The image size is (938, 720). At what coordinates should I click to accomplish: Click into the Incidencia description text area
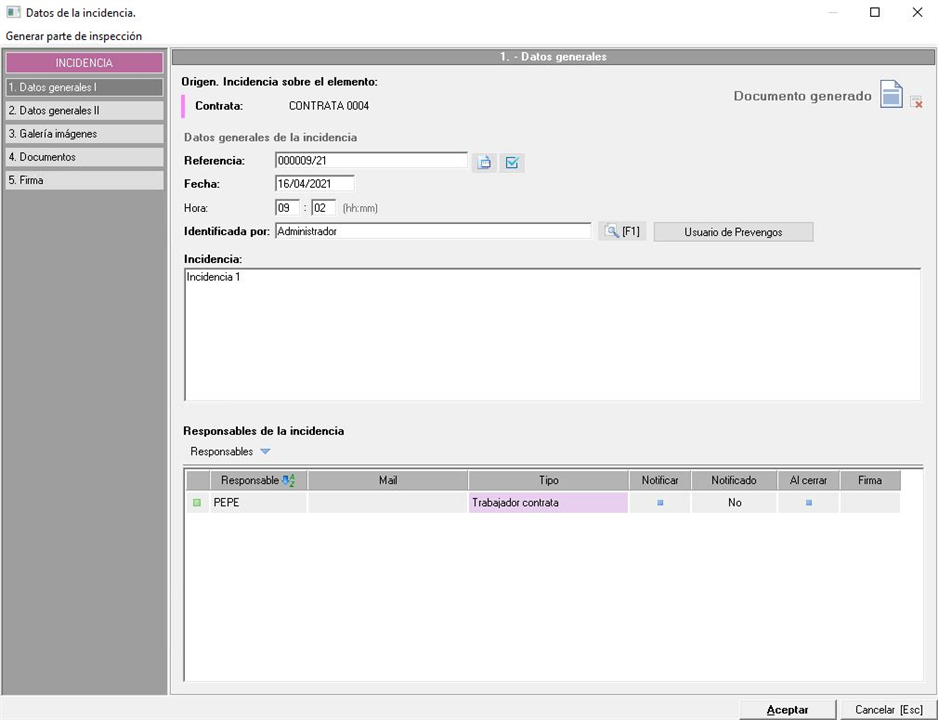(x=552, y=335)
